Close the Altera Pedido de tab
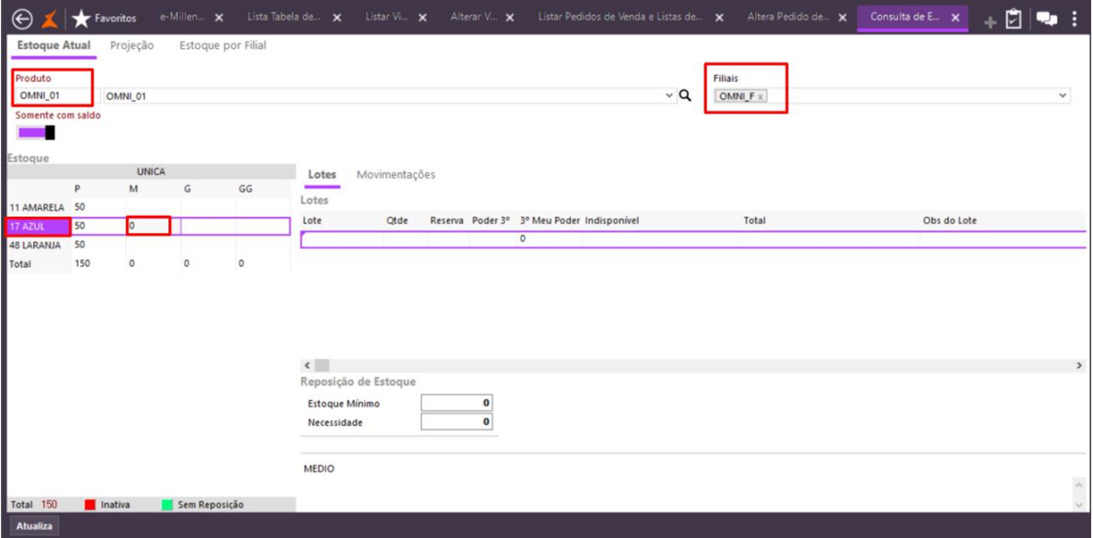The height and width of the screenshot is (538, 1093). pyautogui.click(x=842, y=18)
